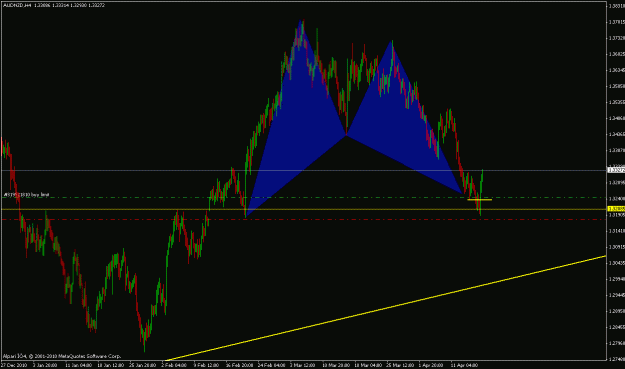The width and height of the screenshot is (625, 369).
Task: Click the short yellow marker near current price
Action: coord(480,200)
